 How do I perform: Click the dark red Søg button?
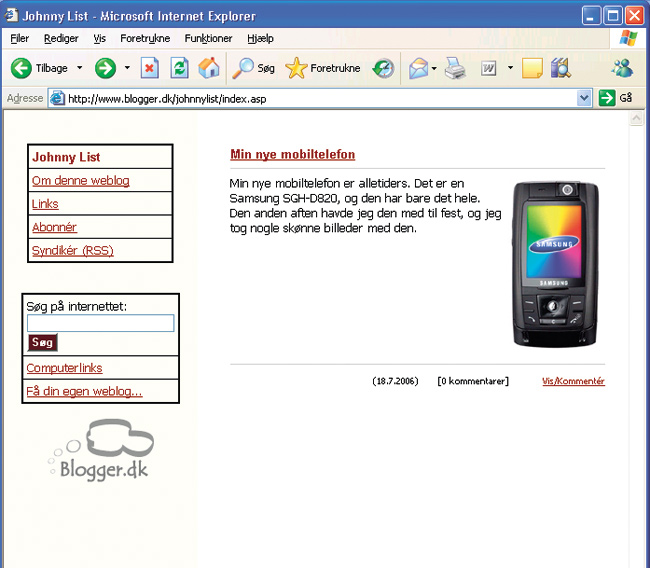point(42,342)
